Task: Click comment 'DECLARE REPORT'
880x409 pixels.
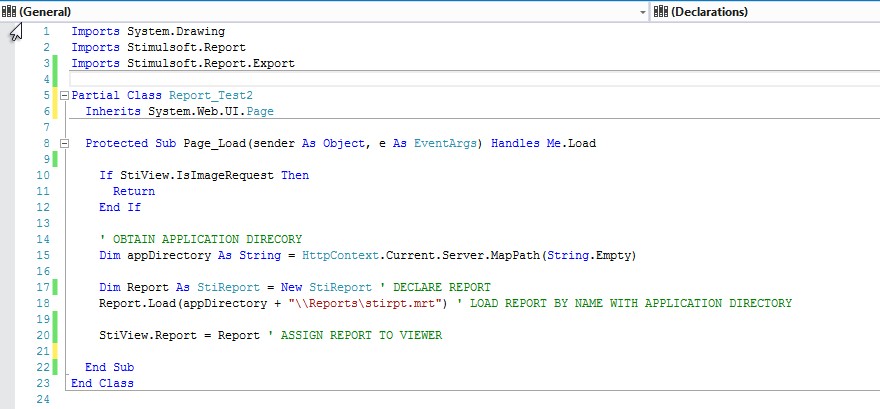Action: click(442, 287)
